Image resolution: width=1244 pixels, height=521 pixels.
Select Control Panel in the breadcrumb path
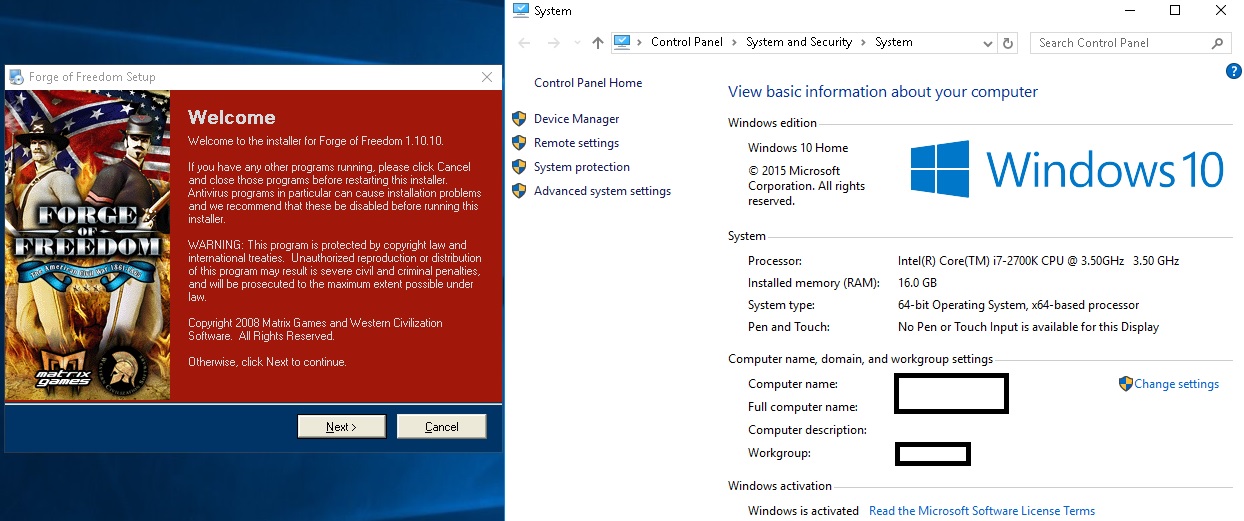point(688,42)
